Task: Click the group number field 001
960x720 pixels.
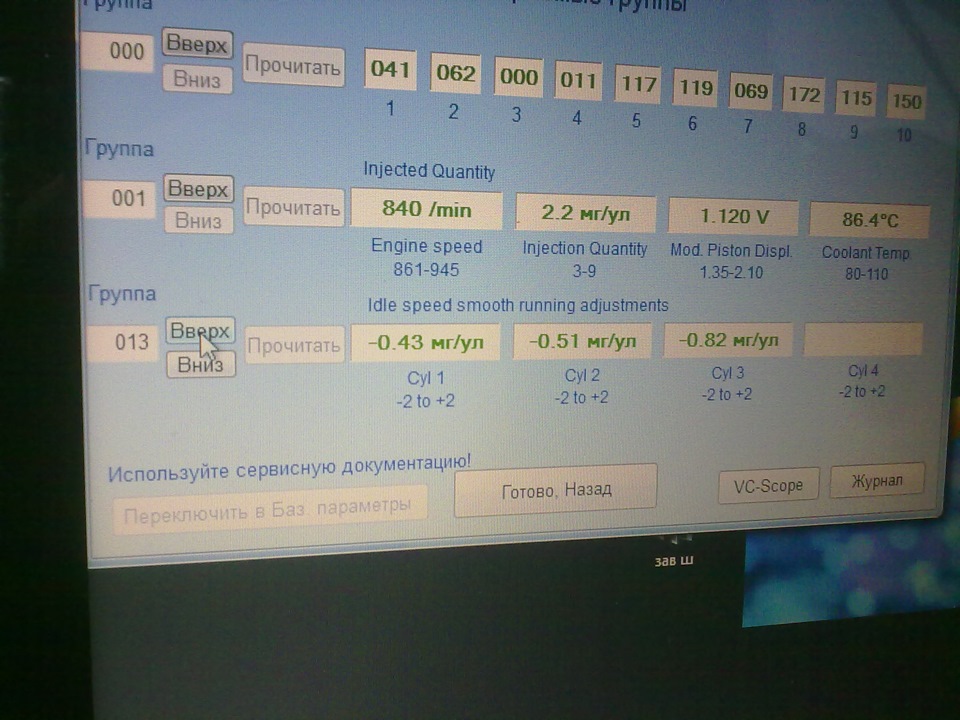Action: tap(119, 199)
